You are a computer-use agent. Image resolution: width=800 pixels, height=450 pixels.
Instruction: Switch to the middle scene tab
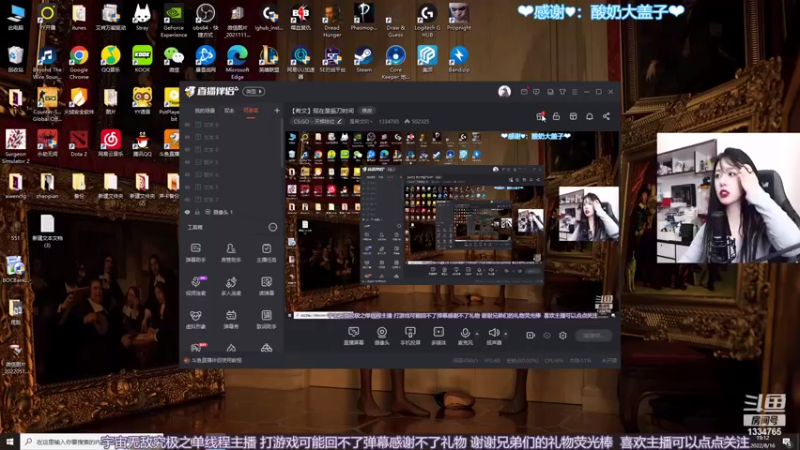pyautogui.click(x=229, y=111)
